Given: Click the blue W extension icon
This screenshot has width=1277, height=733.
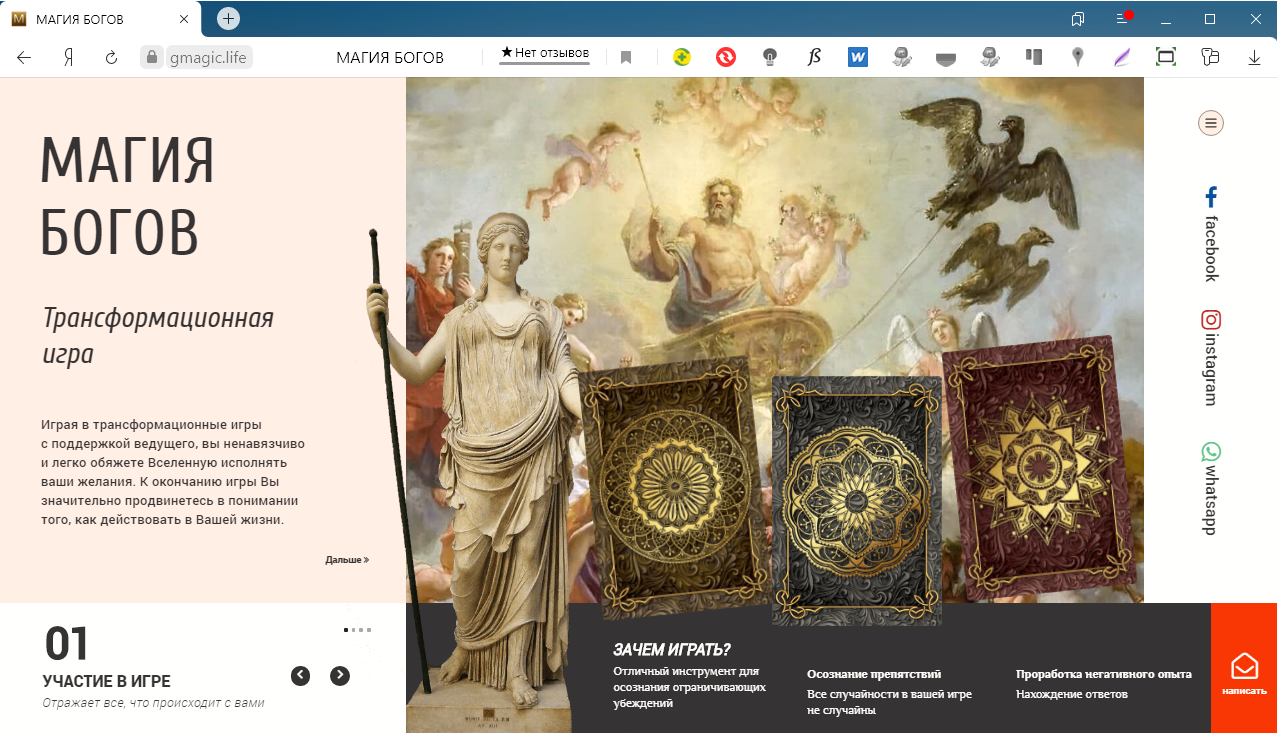Looking at the screenshot, I should (858, 57).
